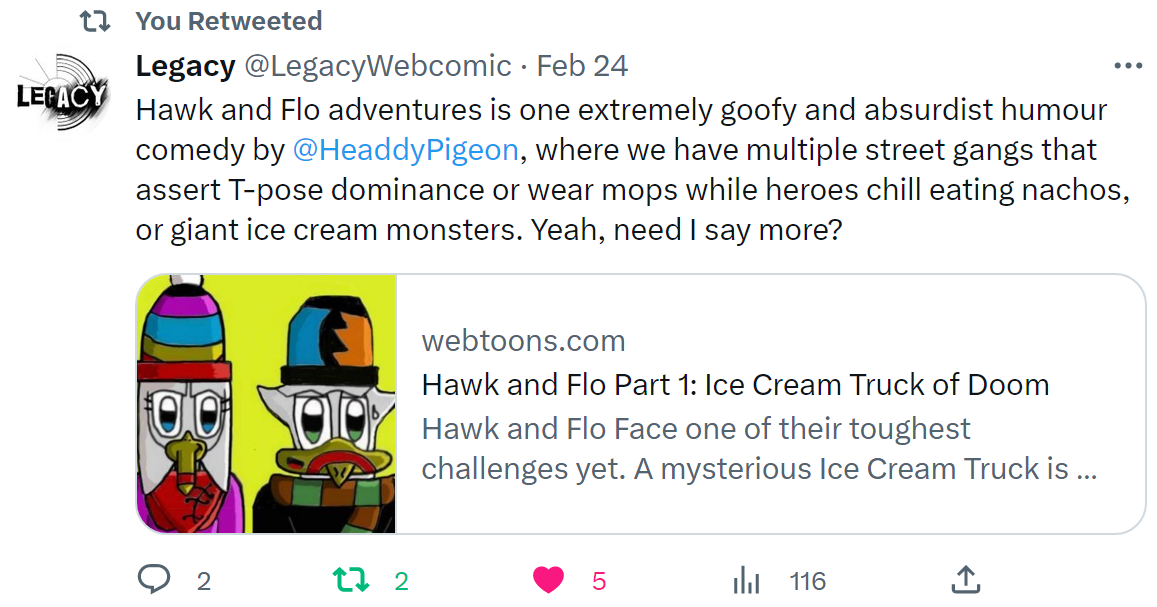This screenshot has width=1157, height=607.
Task: Click the card description about toughest challenges
Action: (759, 449)
